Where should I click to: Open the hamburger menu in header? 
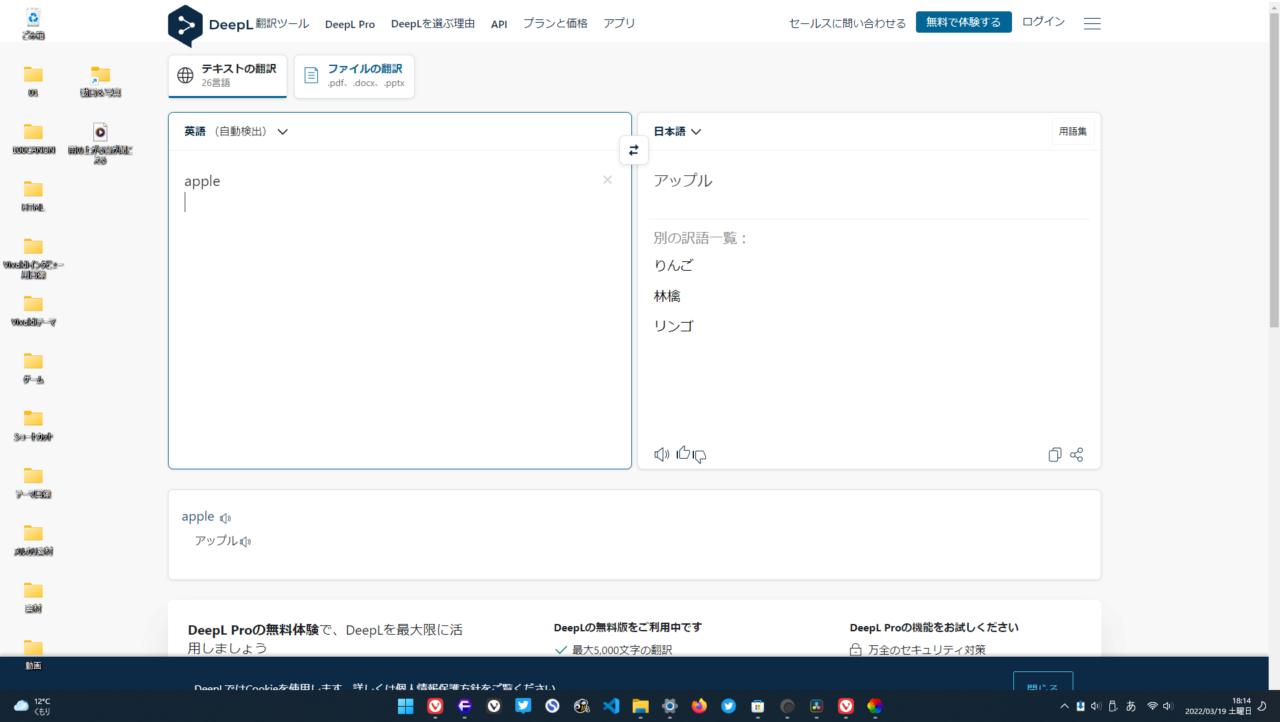[1092, 23]
